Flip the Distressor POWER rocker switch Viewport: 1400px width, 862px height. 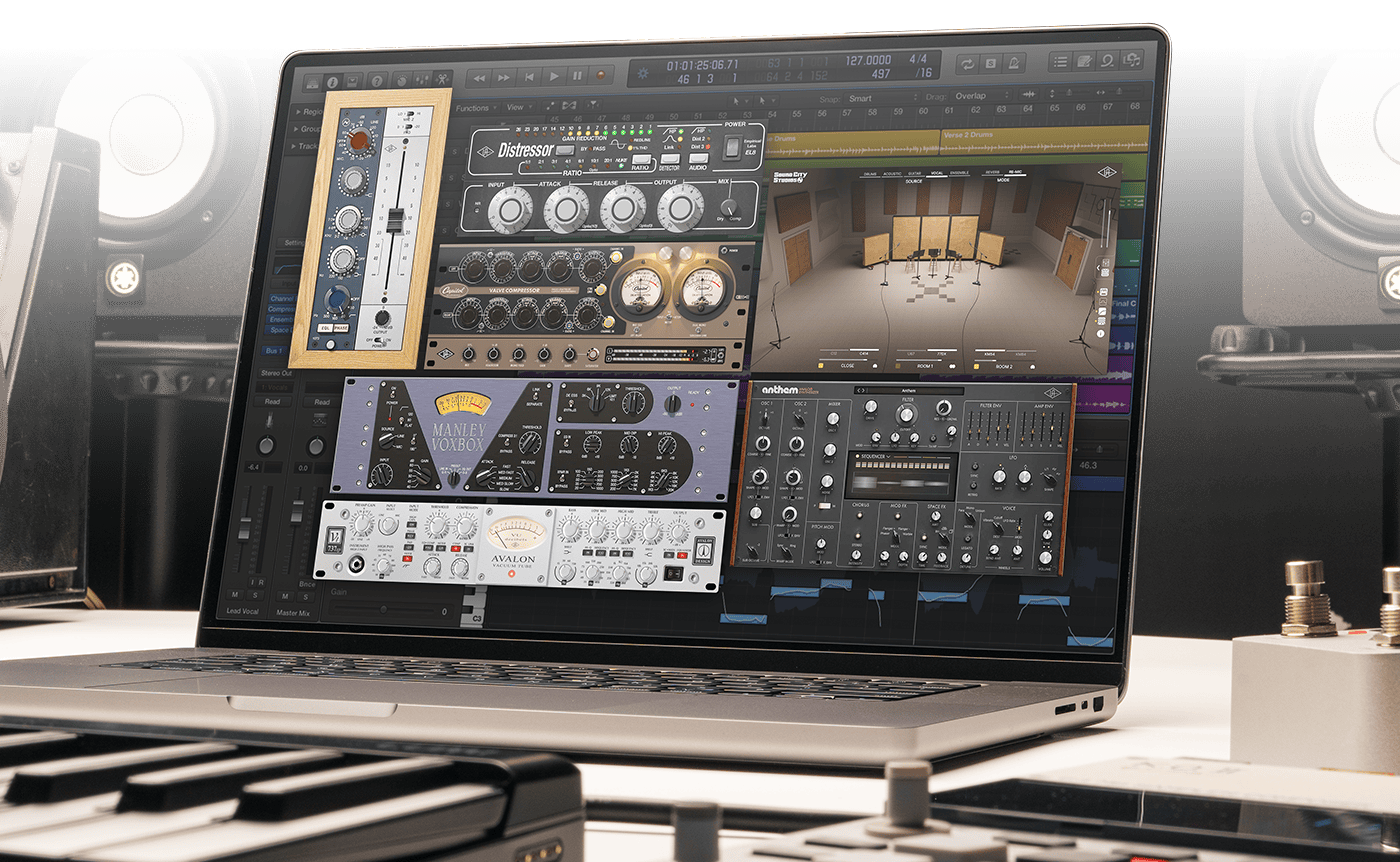tap(733, 146)
